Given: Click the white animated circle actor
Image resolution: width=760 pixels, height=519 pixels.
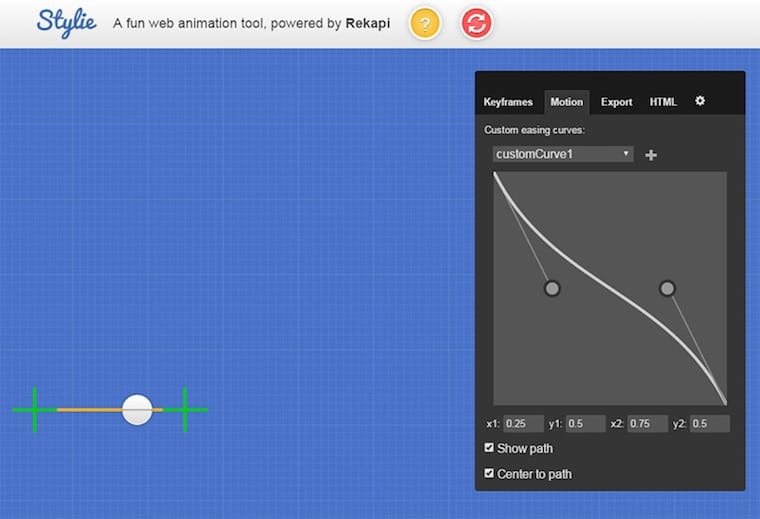Looking at the screenshot, I should click(x=137, y=409).
